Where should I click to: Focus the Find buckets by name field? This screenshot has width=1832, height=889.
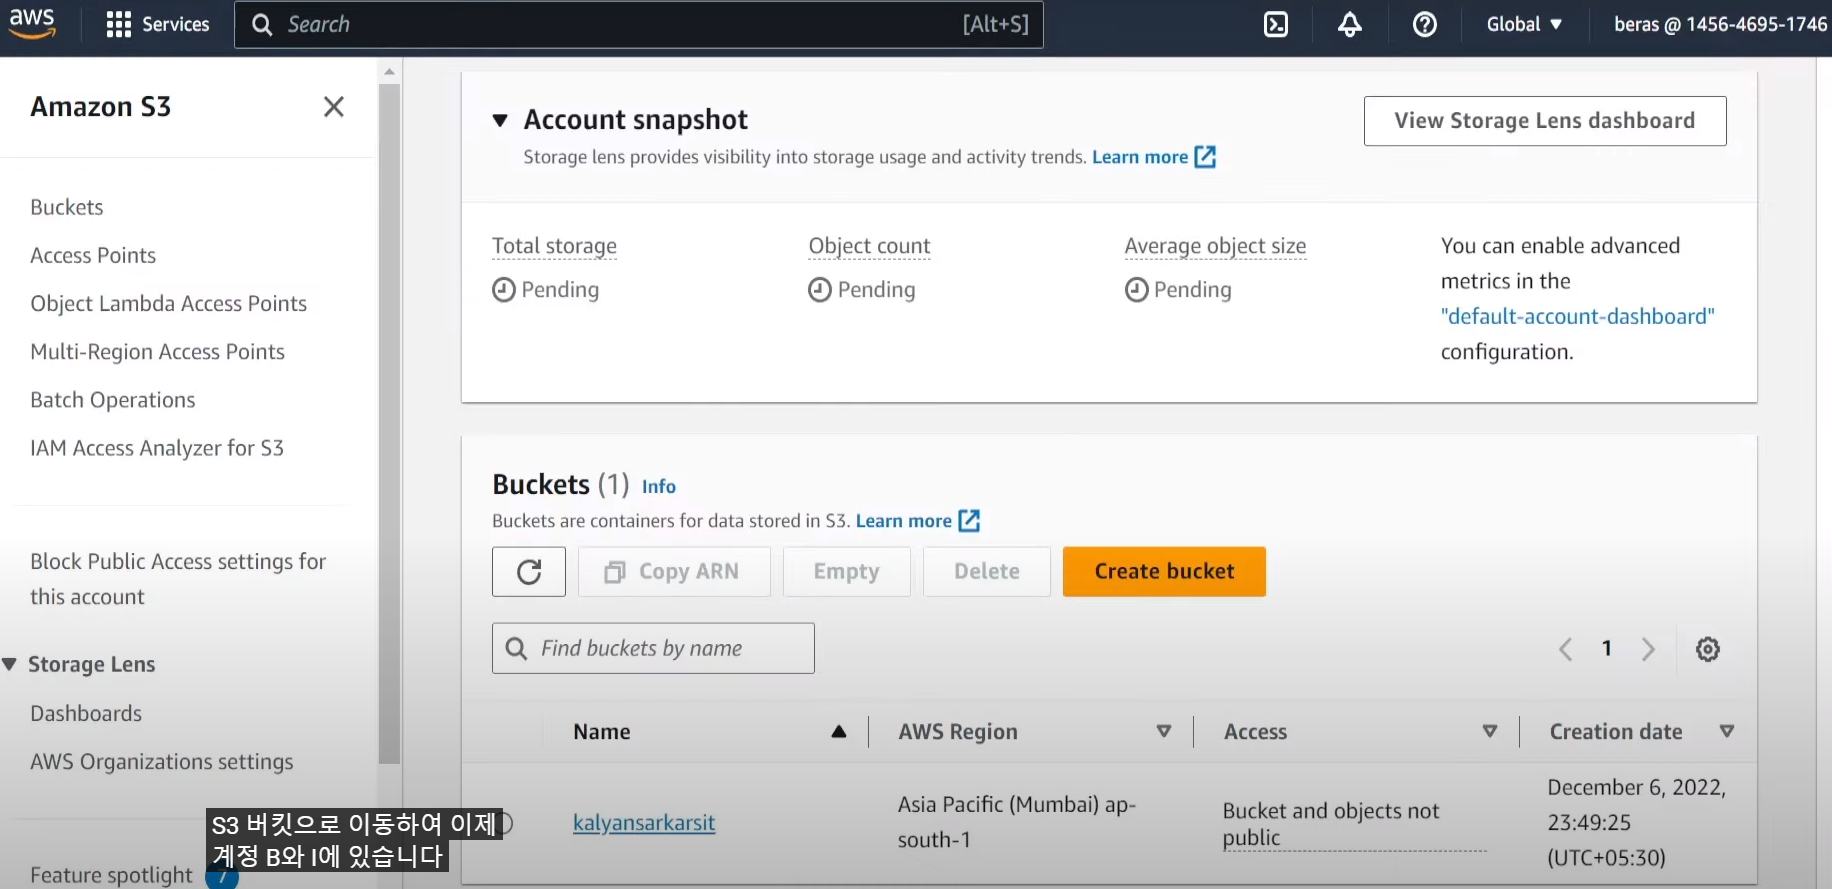653,649
